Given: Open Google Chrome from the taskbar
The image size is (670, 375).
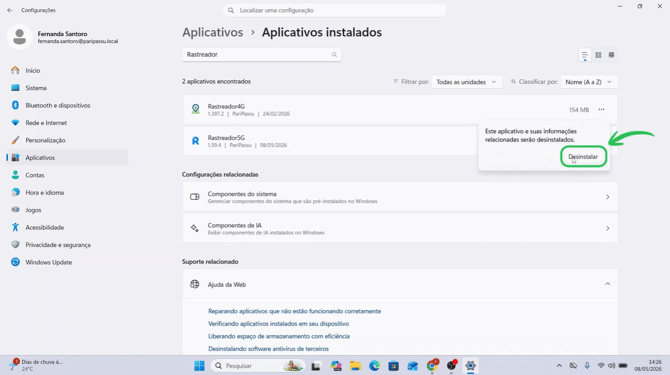Looking at the screenshot, I should (432, 366).
